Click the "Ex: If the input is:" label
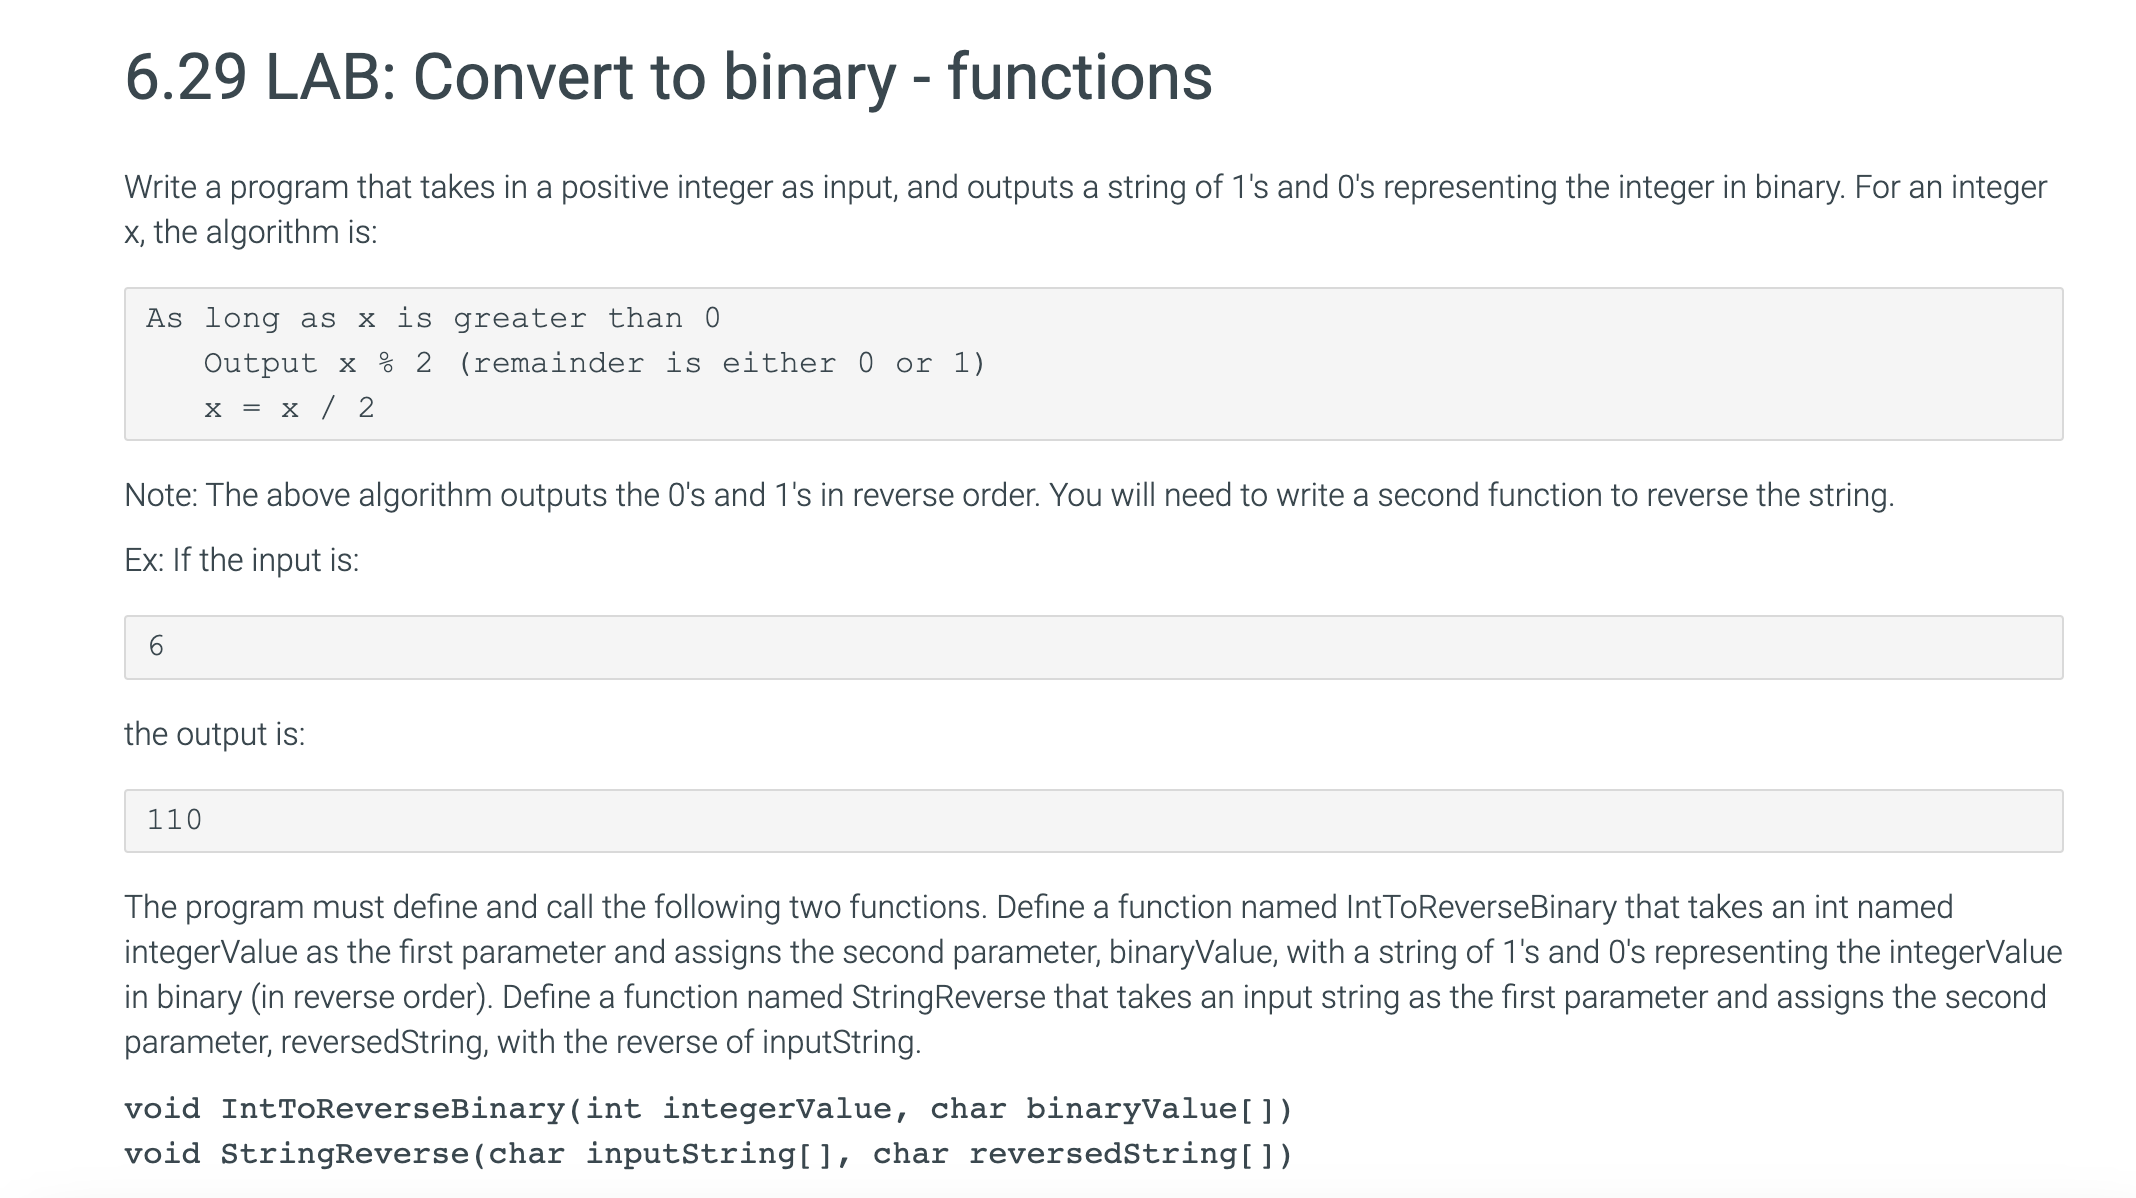The height and width of the screenshot is (1198, 2136). tap(241, 560)
